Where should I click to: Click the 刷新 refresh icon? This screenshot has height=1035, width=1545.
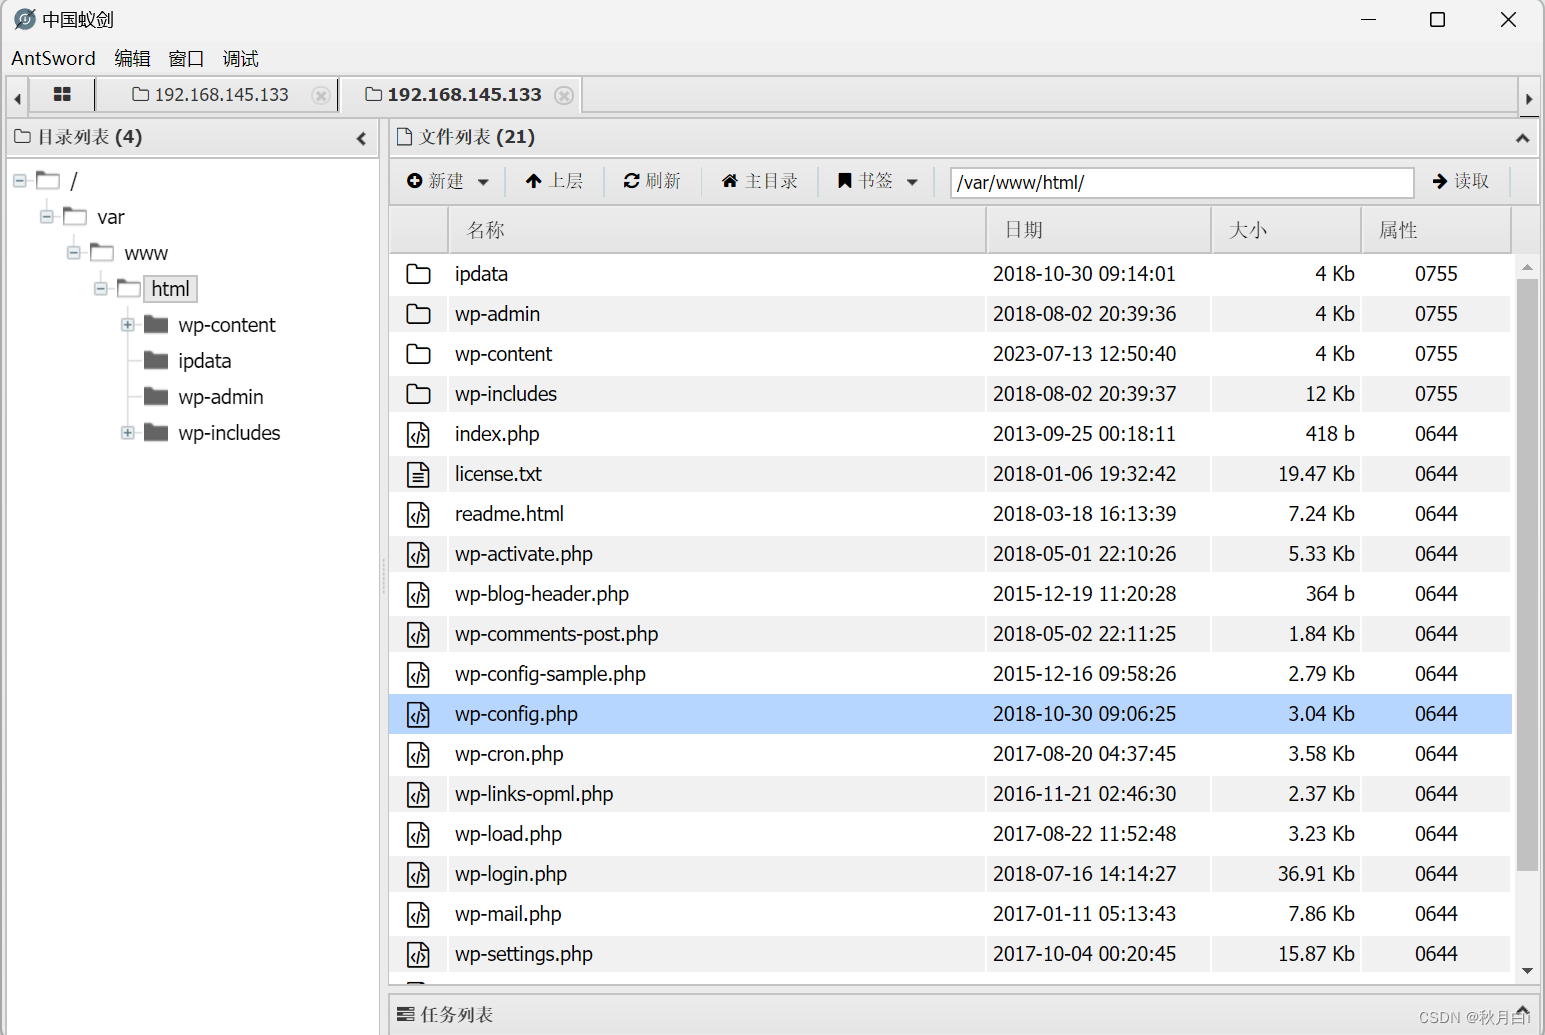click(634, 181)
